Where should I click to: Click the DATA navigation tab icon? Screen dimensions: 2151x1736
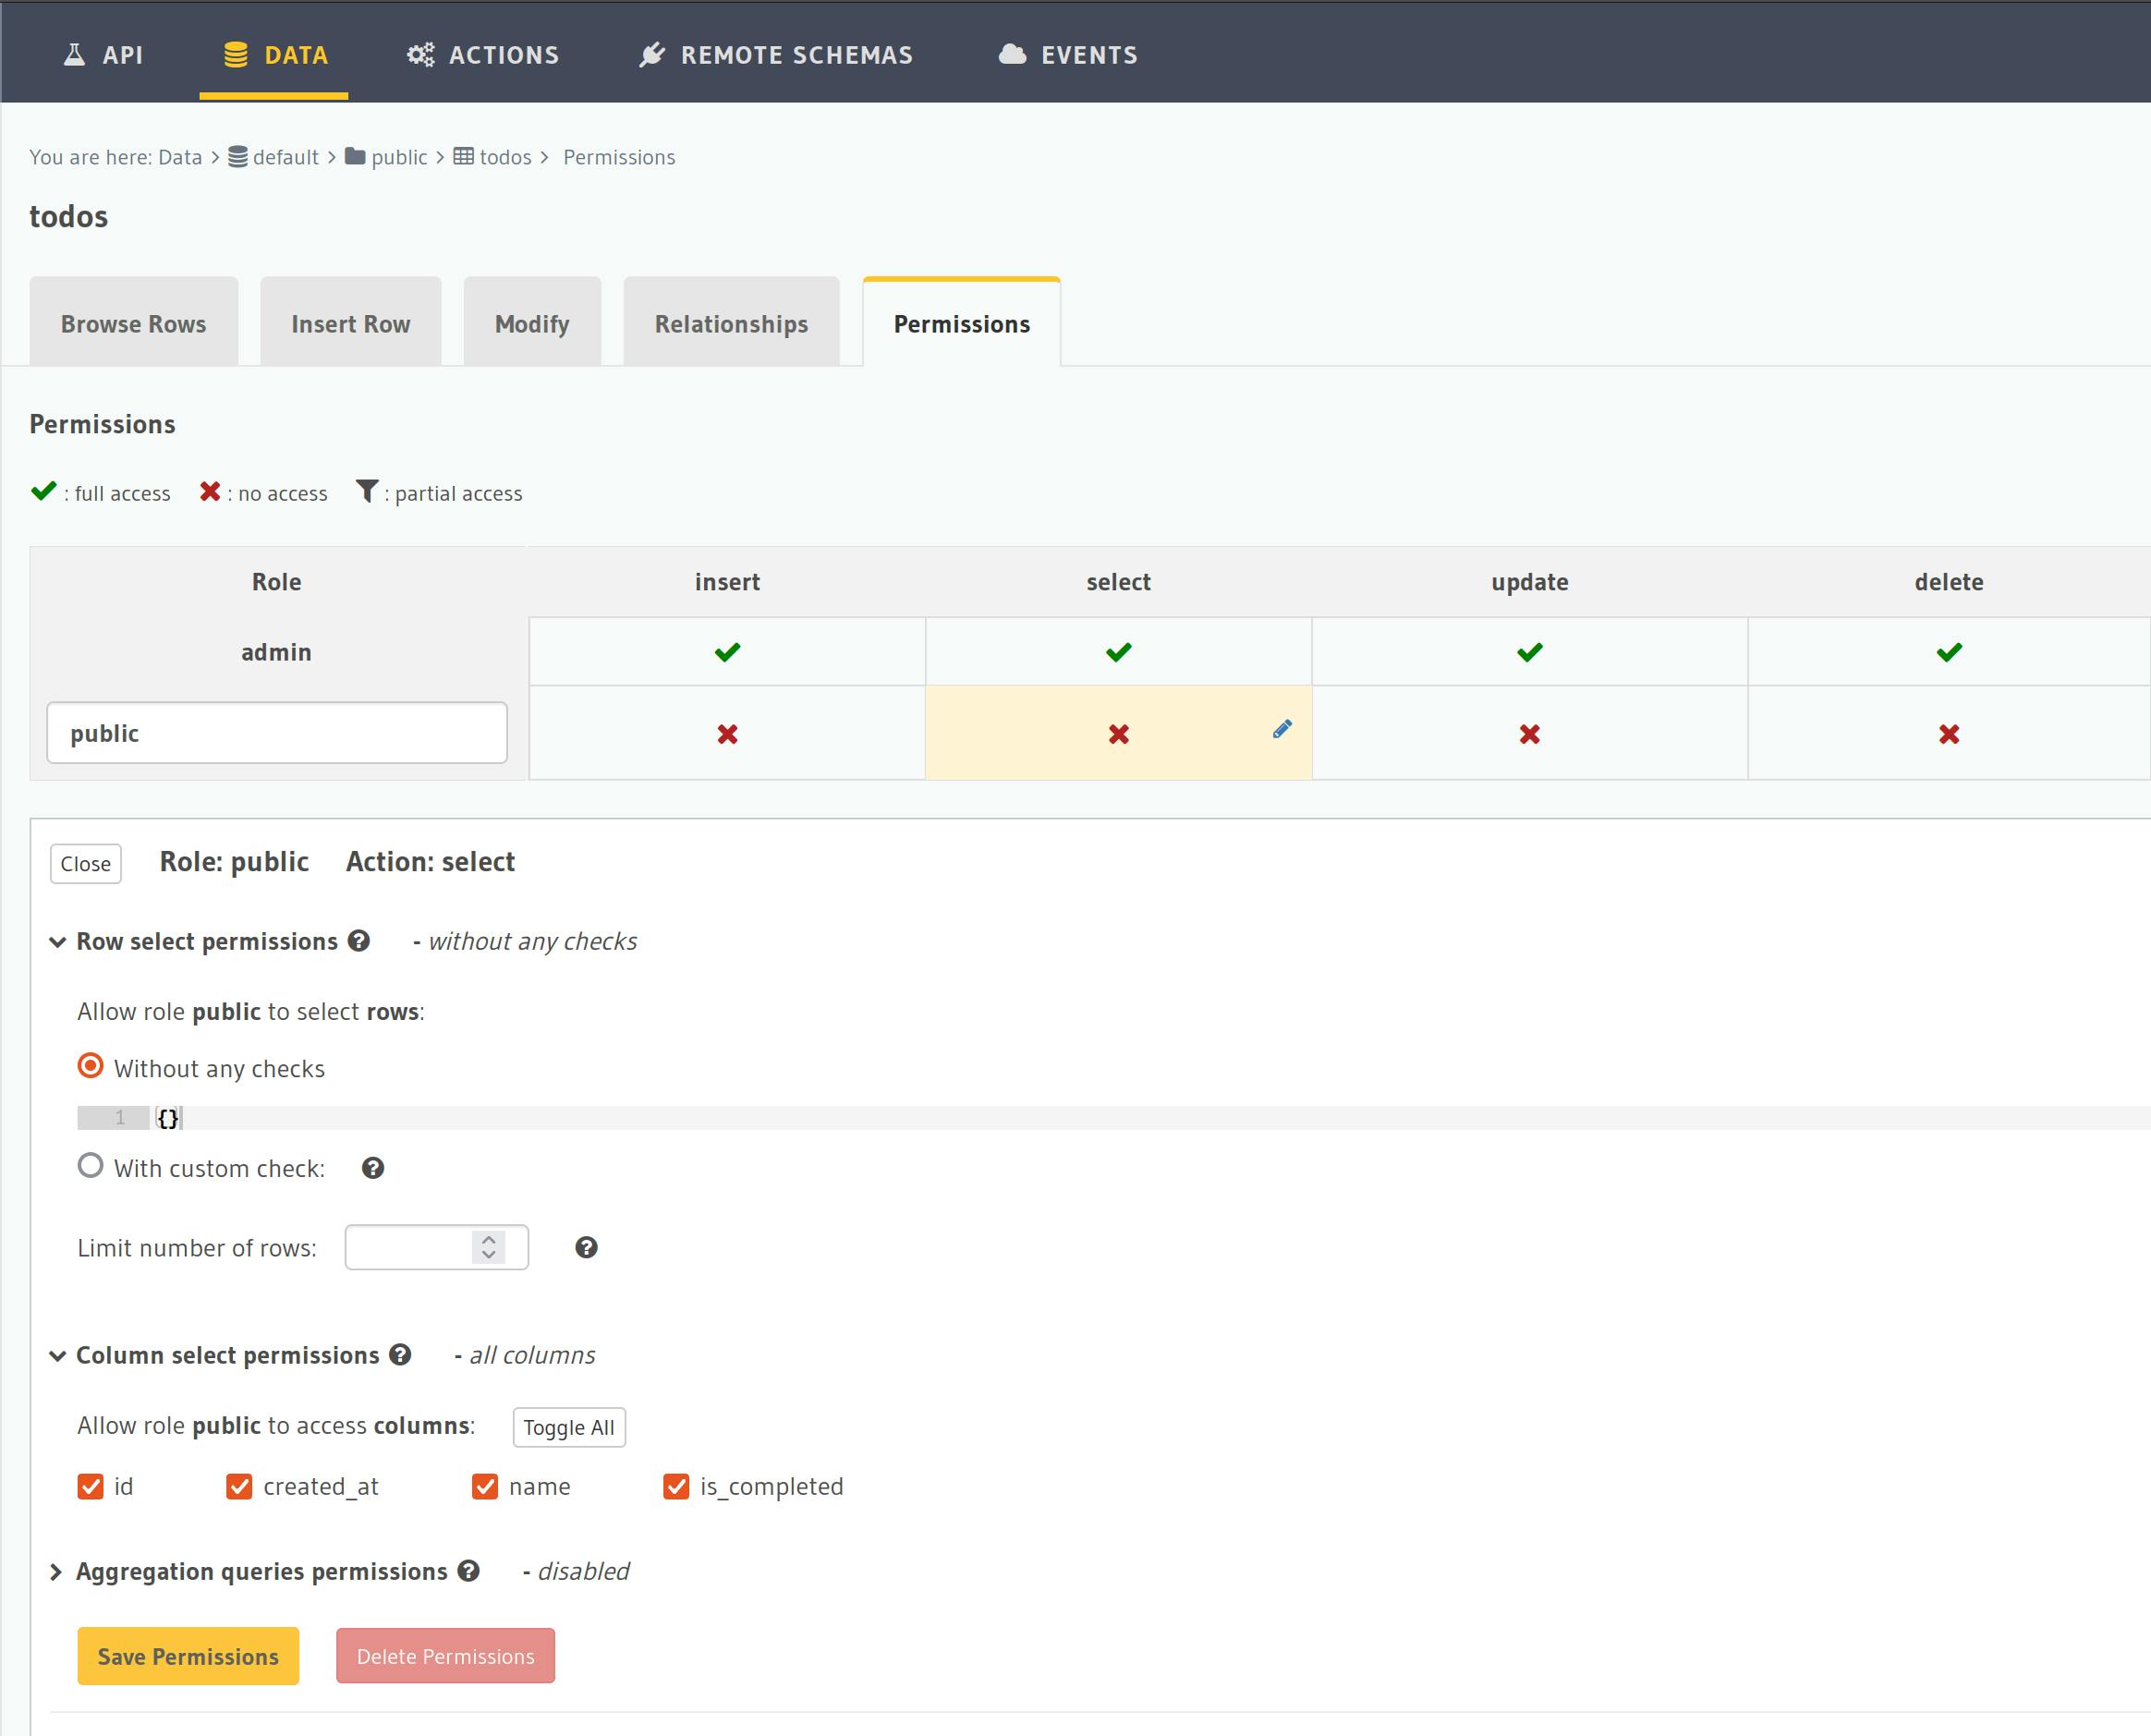click(x=232, y=55)
